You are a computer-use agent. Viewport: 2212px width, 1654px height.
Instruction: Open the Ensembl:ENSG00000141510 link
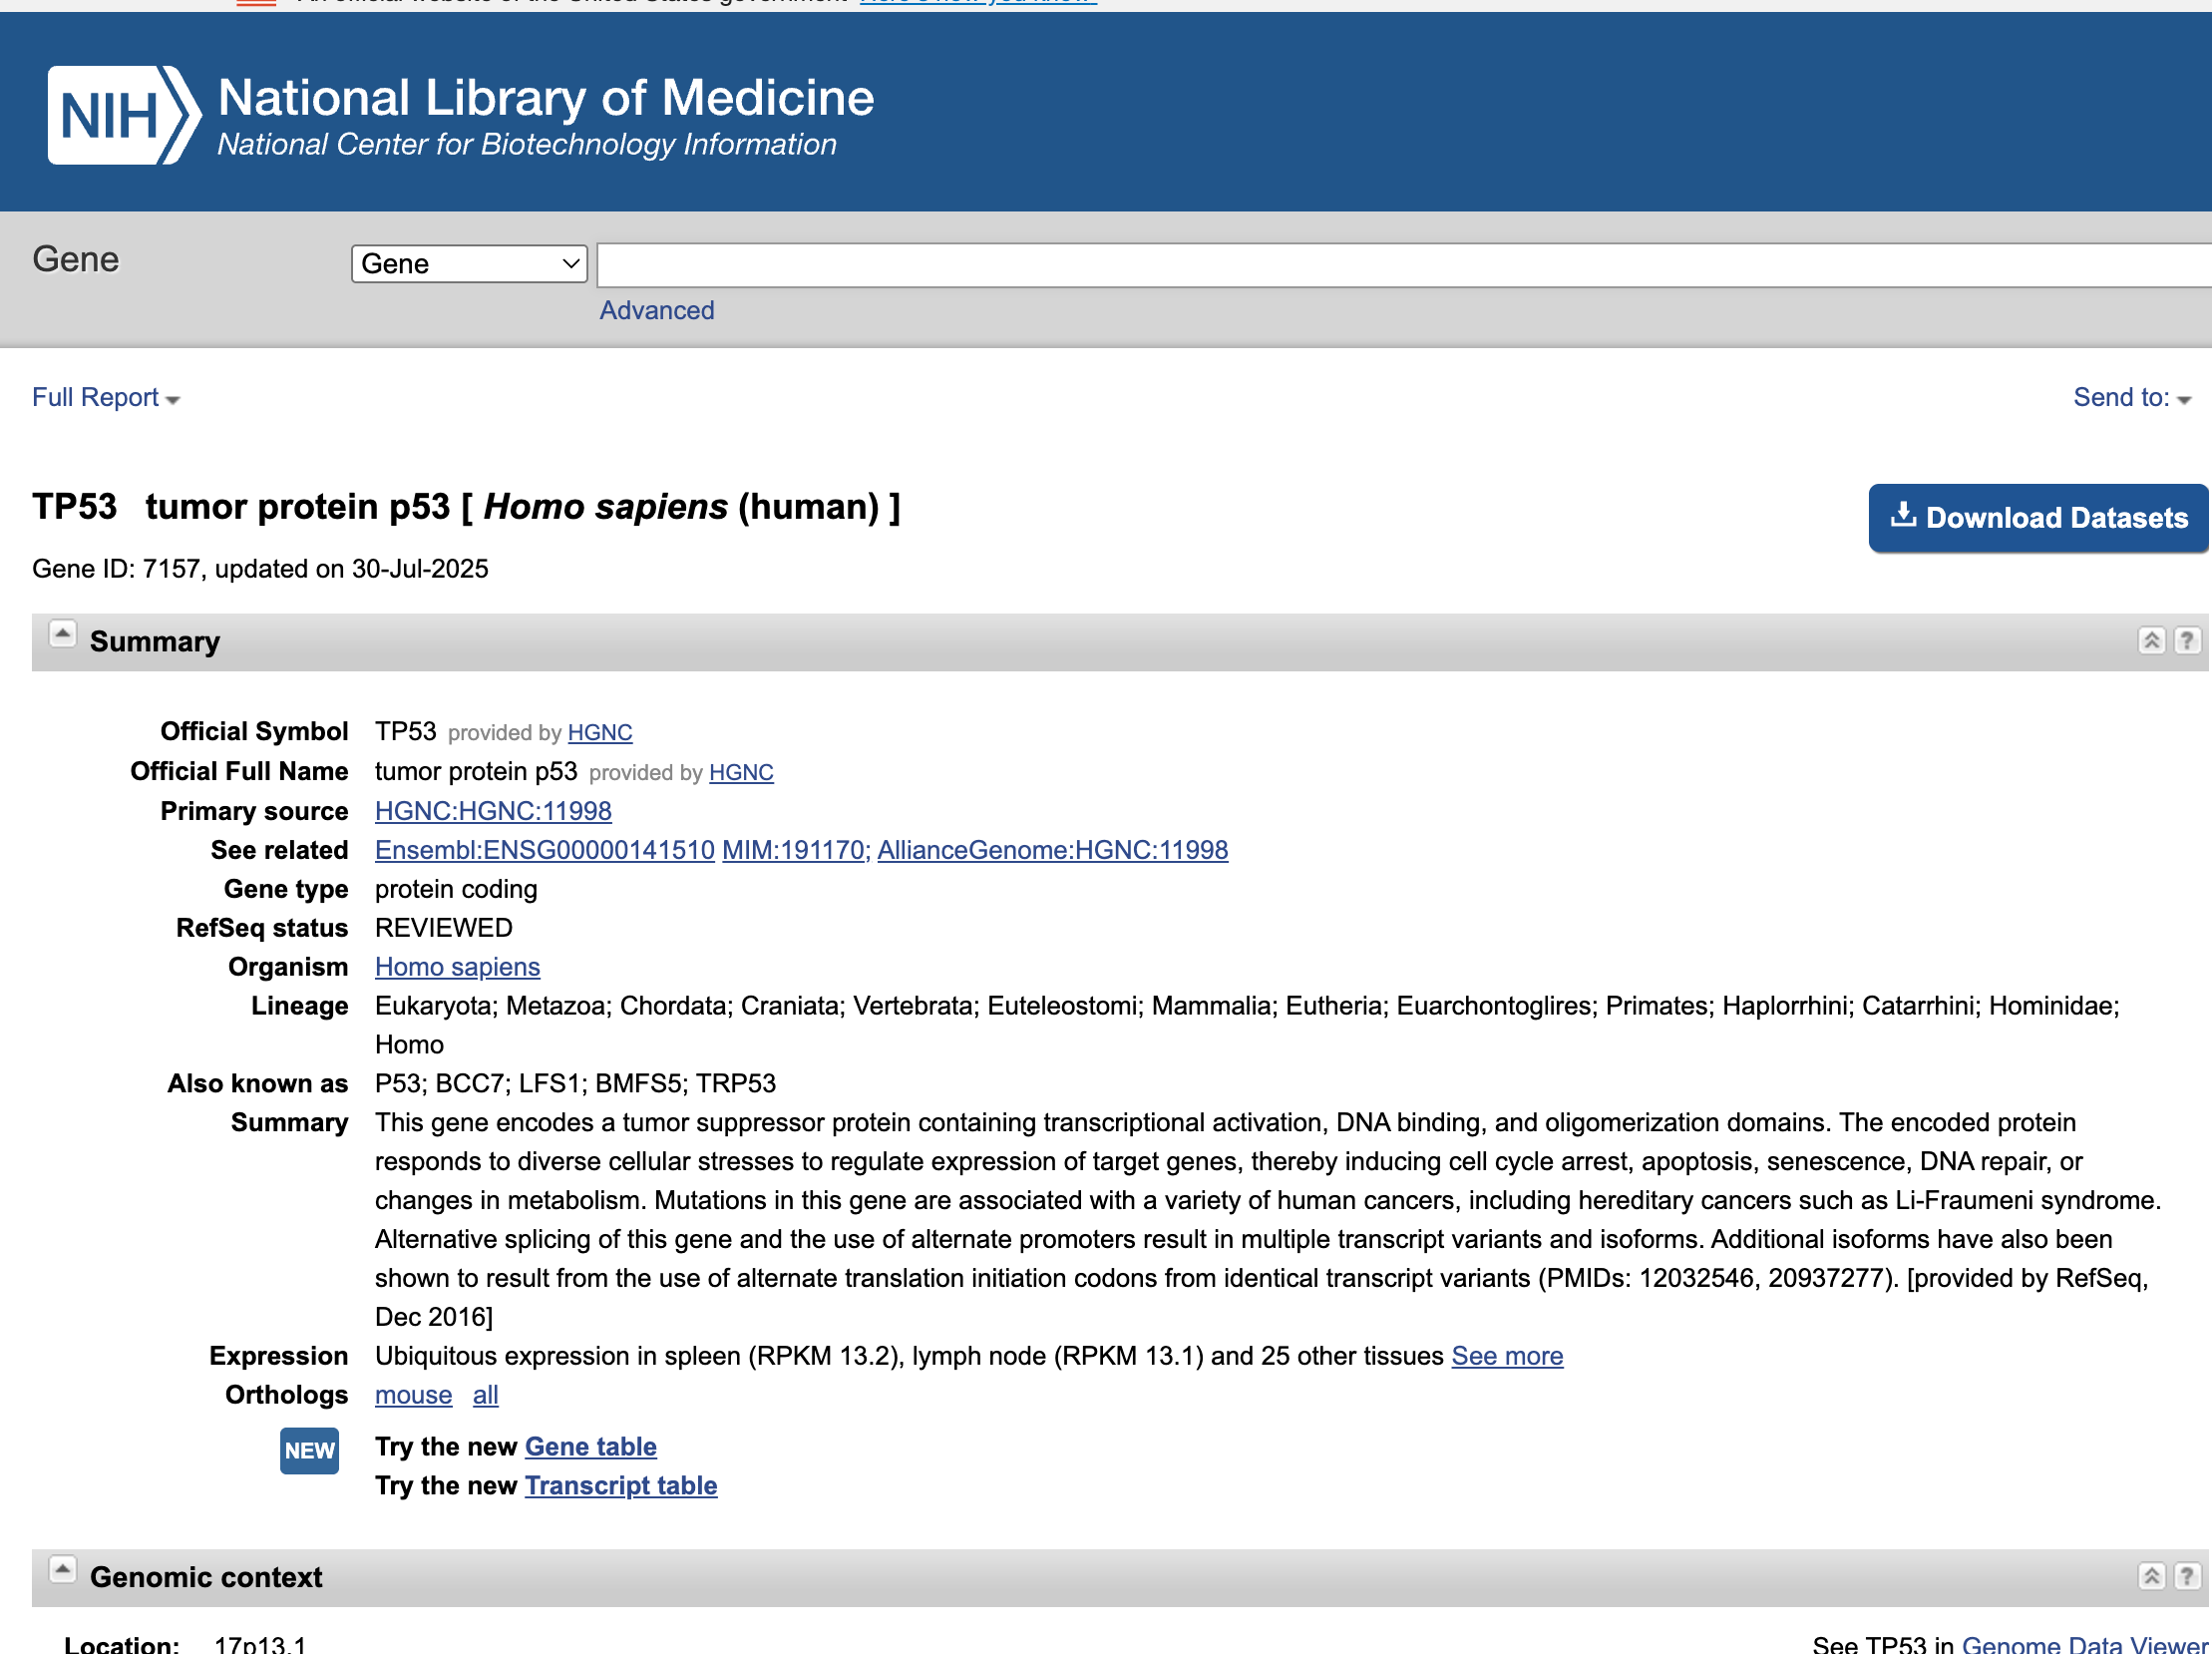click(x=544, y=850)
